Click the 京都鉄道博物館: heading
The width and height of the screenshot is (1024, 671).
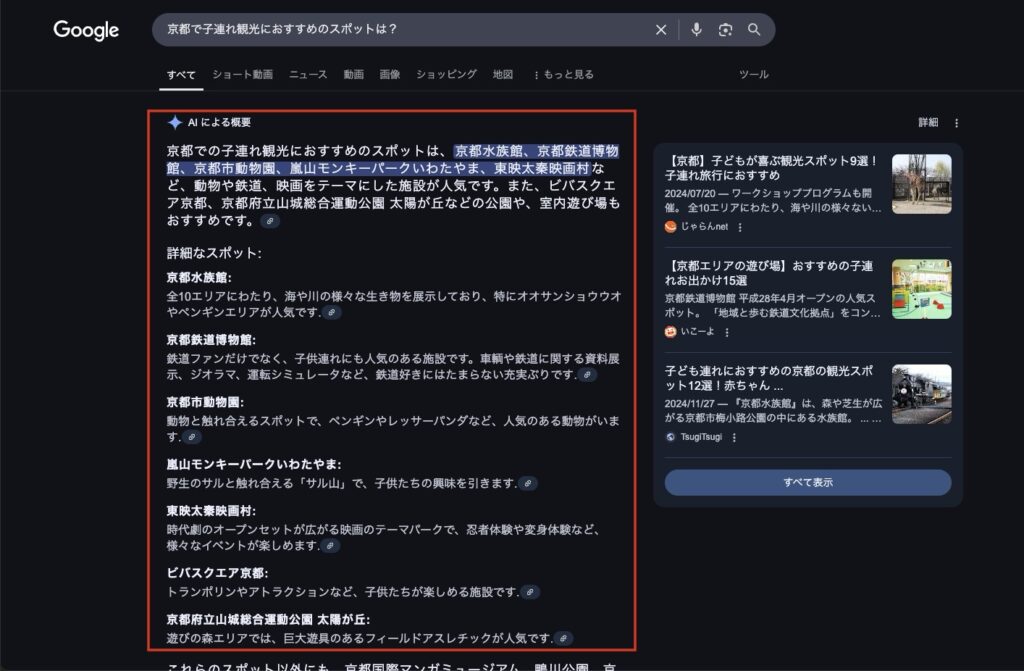pyautogui.click(x=212, y=340)
